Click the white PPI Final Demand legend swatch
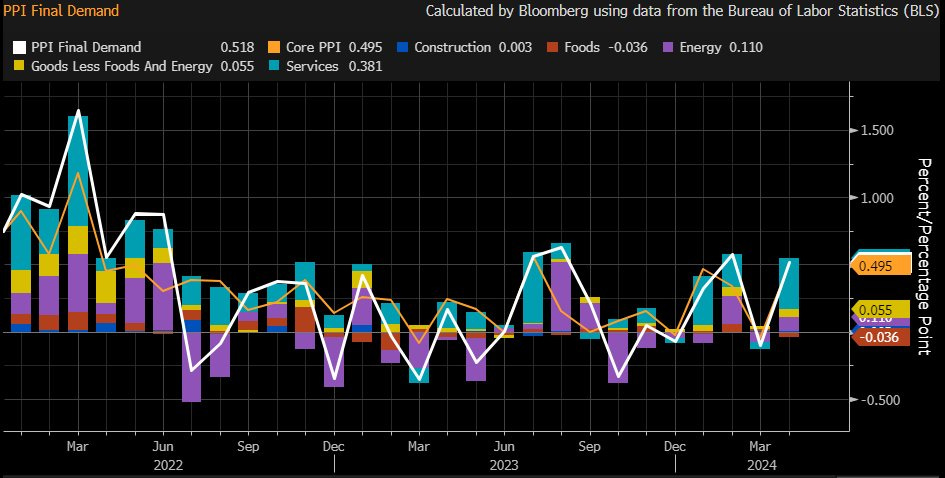945x478 pixels. [18, 47]
